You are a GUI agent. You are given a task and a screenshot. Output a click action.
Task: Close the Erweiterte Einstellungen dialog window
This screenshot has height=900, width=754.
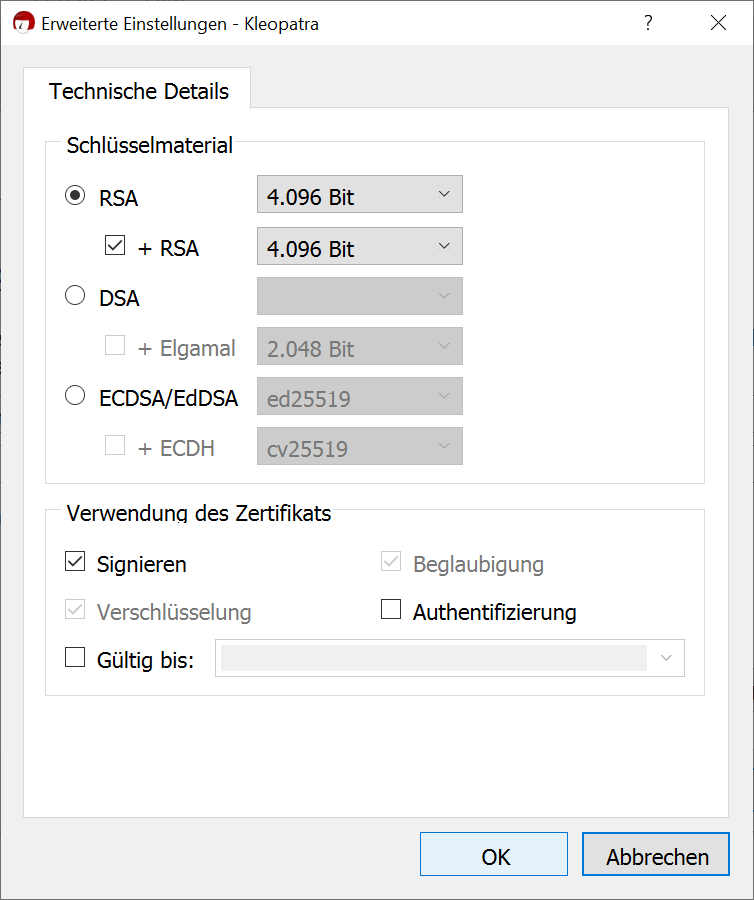click(x=718, y=23)
